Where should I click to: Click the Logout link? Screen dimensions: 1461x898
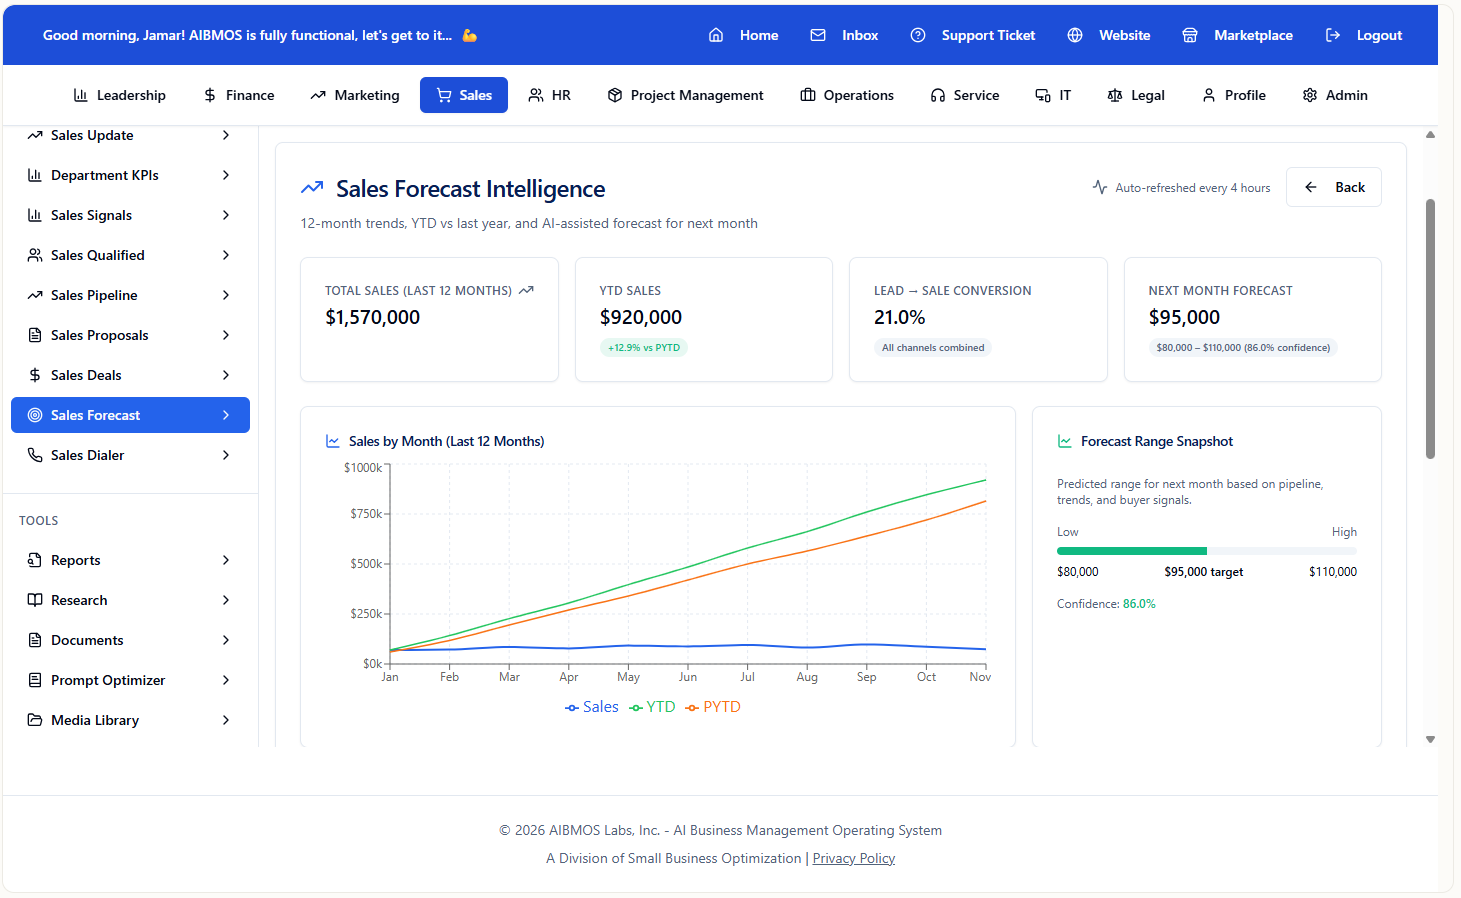pyautogui.click(x=1364, y=35)
